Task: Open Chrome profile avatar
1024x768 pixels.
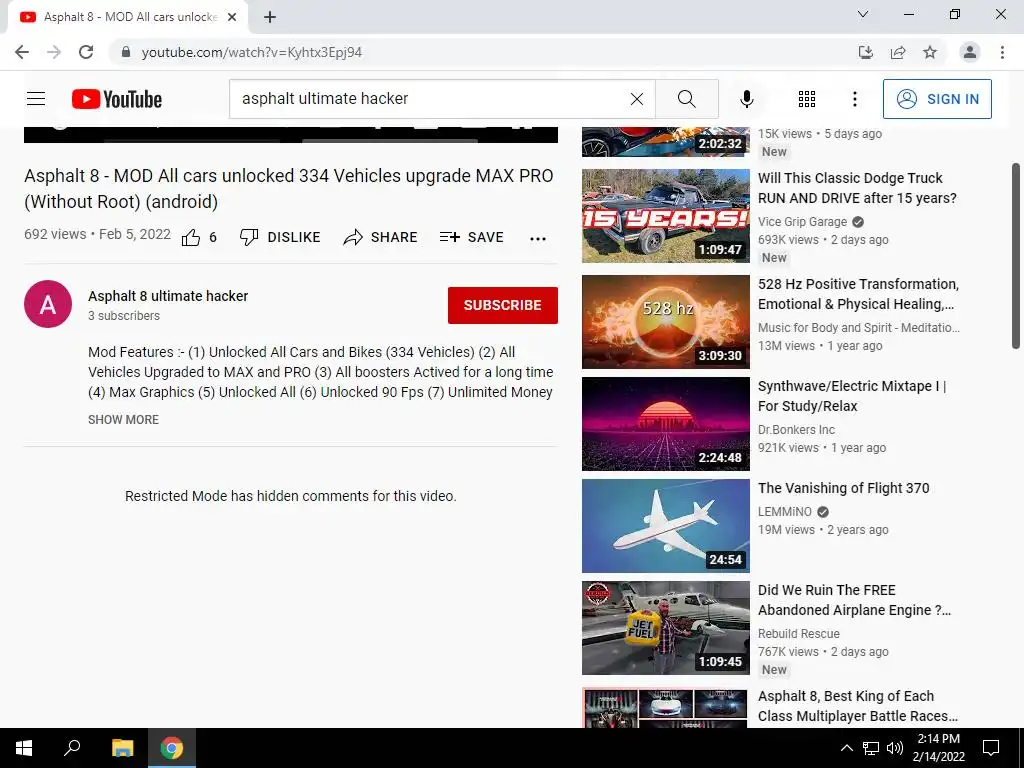Action: tap(970, 52)
